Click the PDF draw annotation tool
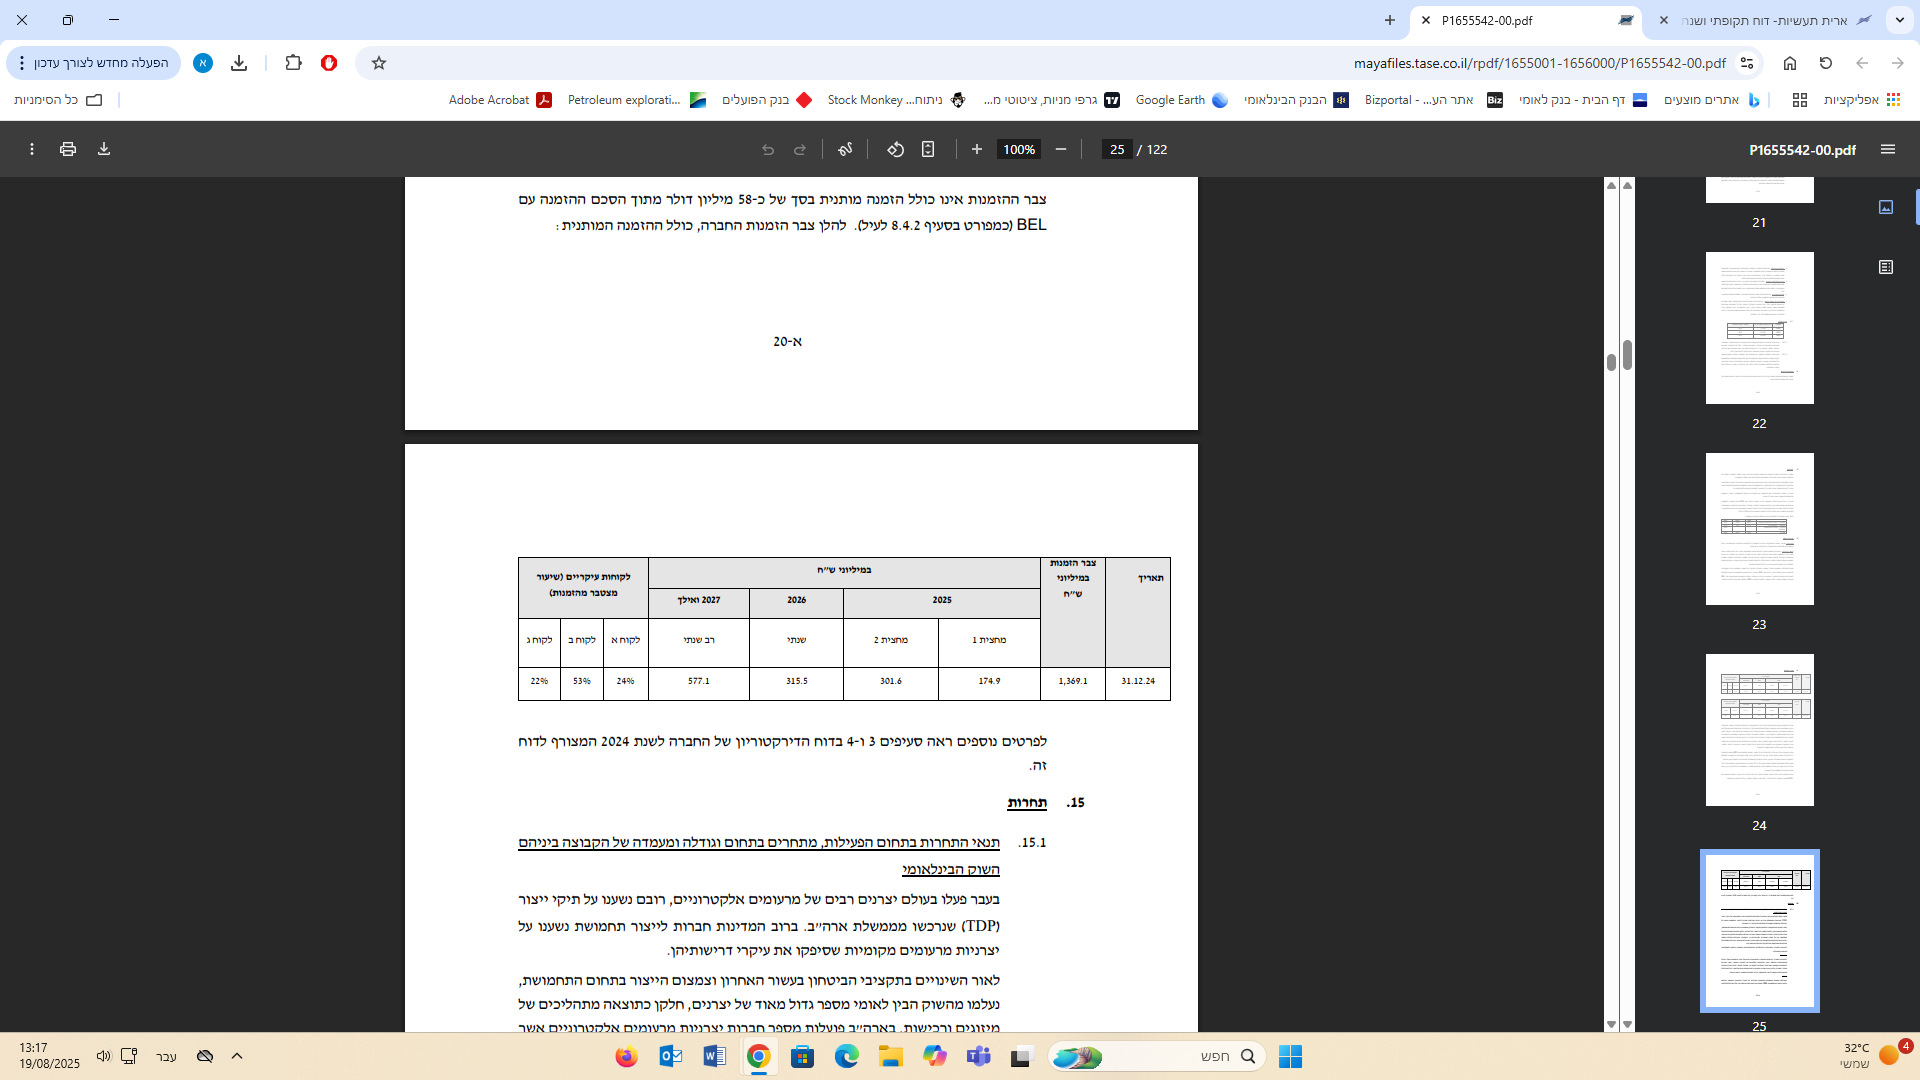The width and height of the screenshot is (1920, 1080). point(845,149)
